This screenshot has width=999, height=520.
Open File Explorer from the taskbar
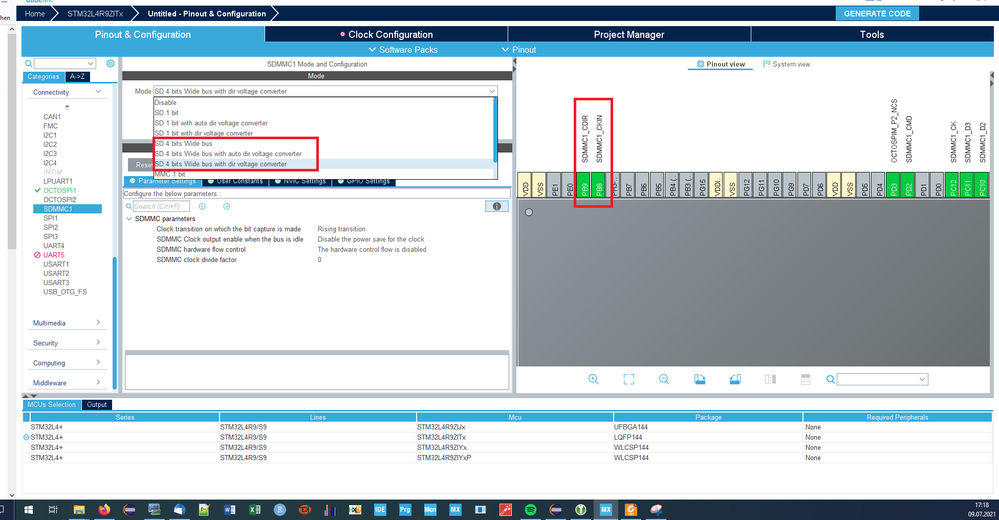pyautogui.click(x=79, y=509)
